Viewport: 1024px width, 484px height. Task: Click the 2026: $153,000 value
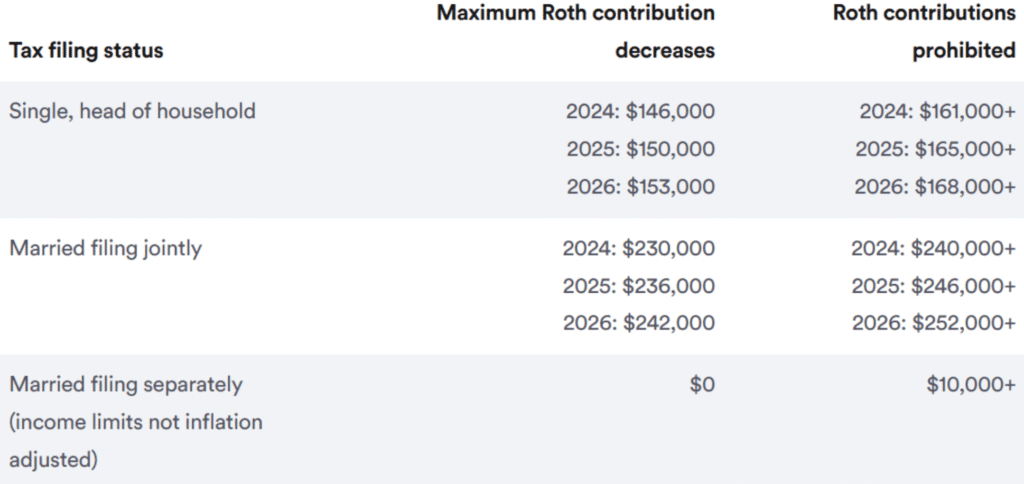tap(640, 186)
